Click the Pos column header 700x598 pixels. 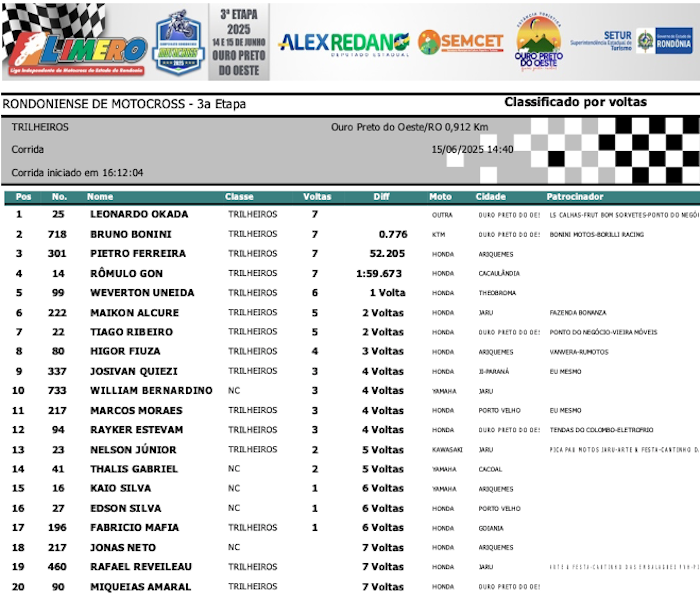pyautogui.click(x=23, y=197)
